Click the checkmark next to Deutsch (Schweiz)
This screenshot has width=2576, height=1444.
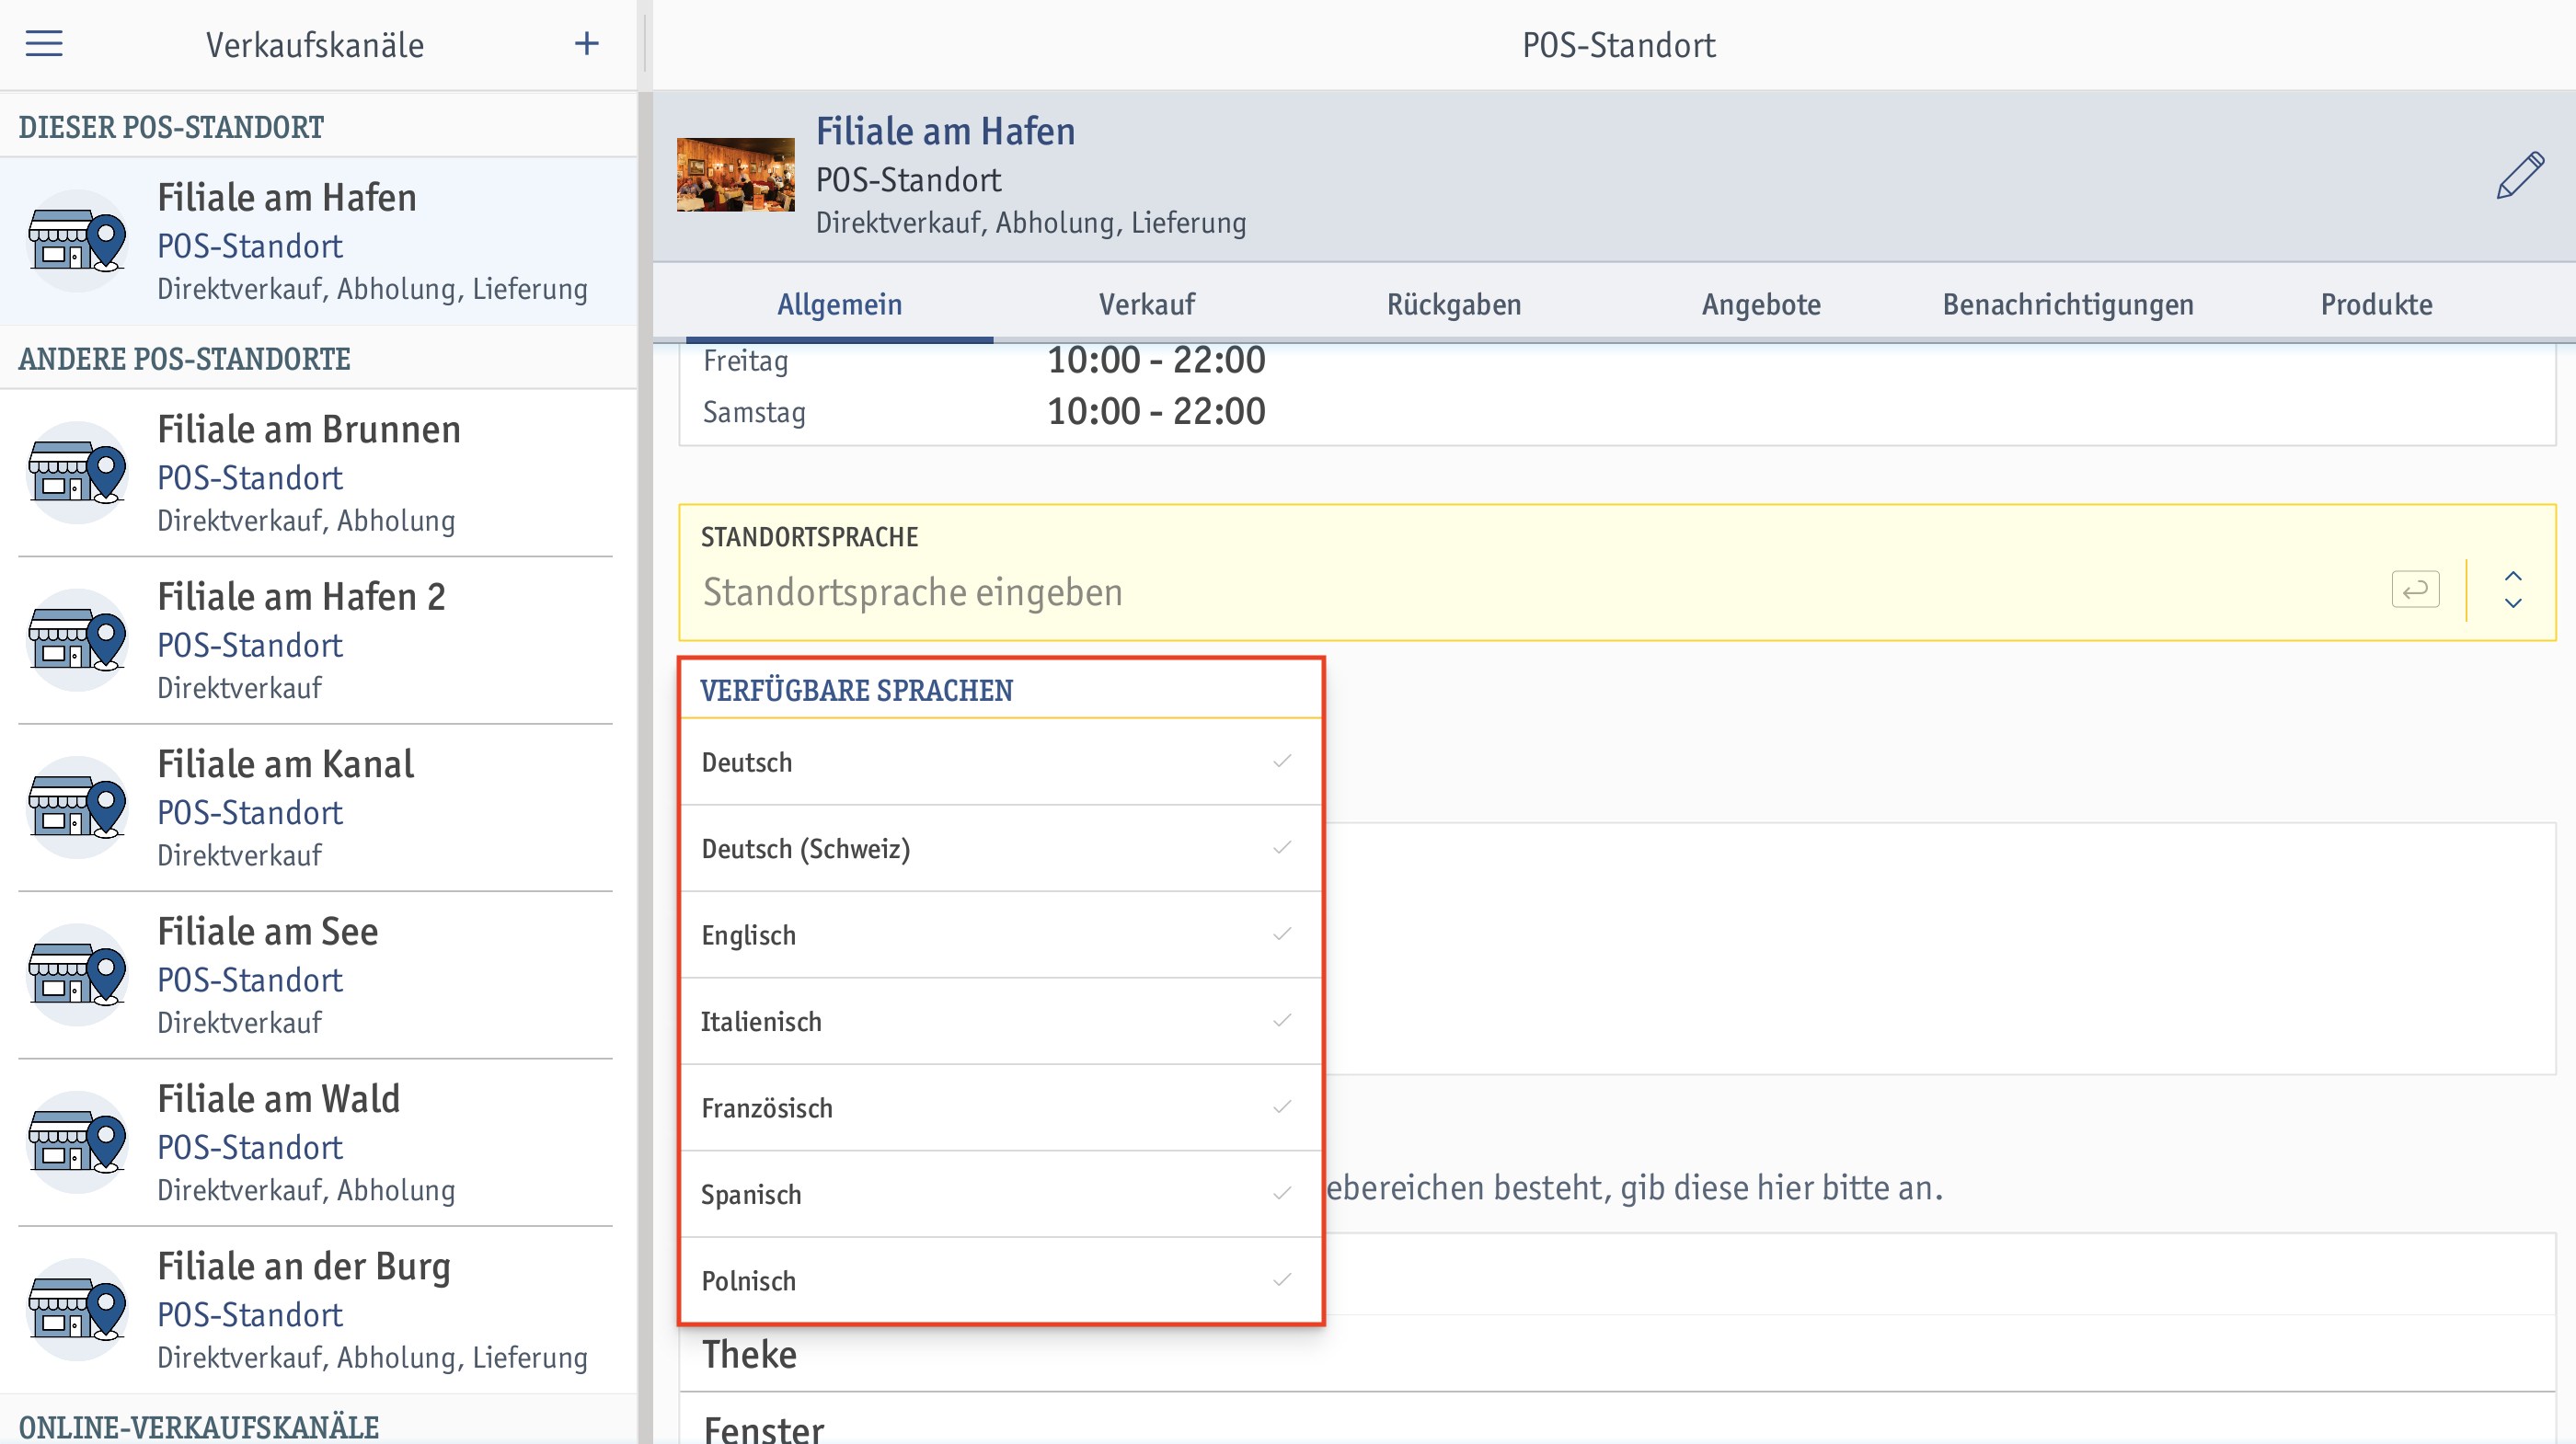pos(1282,847)
